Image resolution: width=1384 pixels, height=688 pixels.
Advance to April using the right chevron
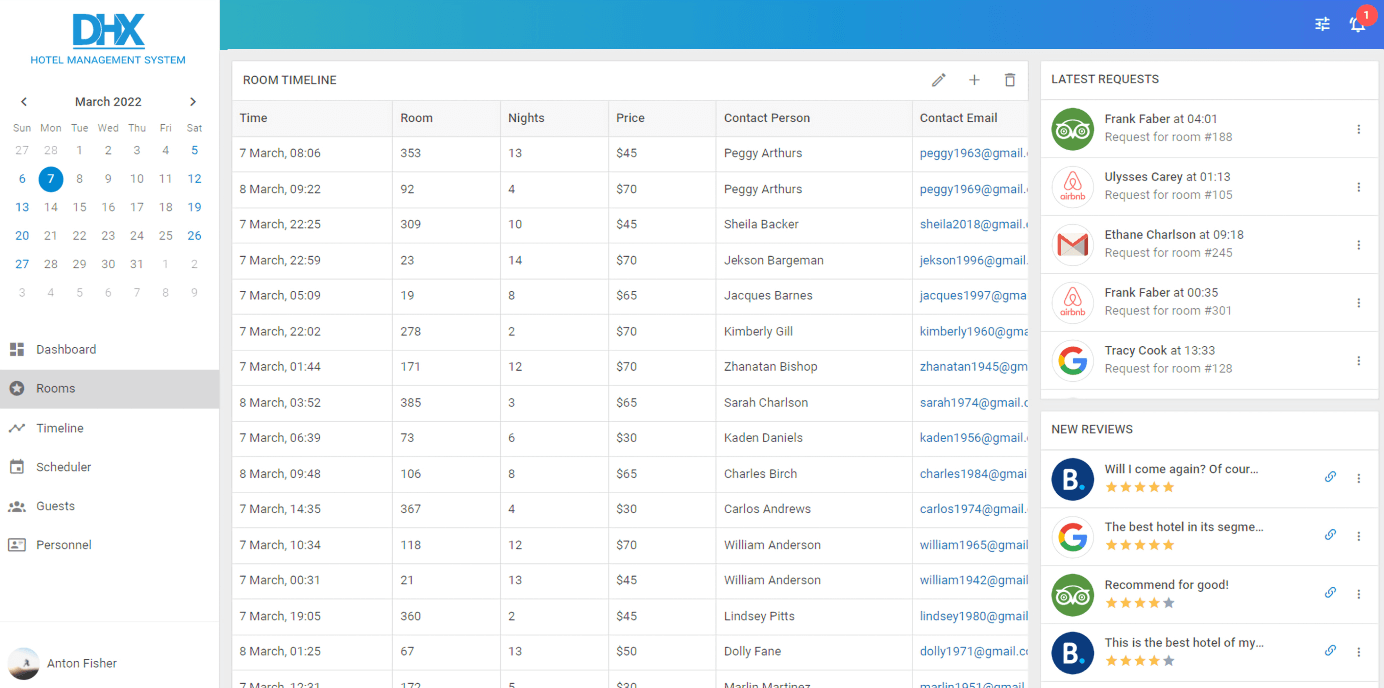click(193, 101)
